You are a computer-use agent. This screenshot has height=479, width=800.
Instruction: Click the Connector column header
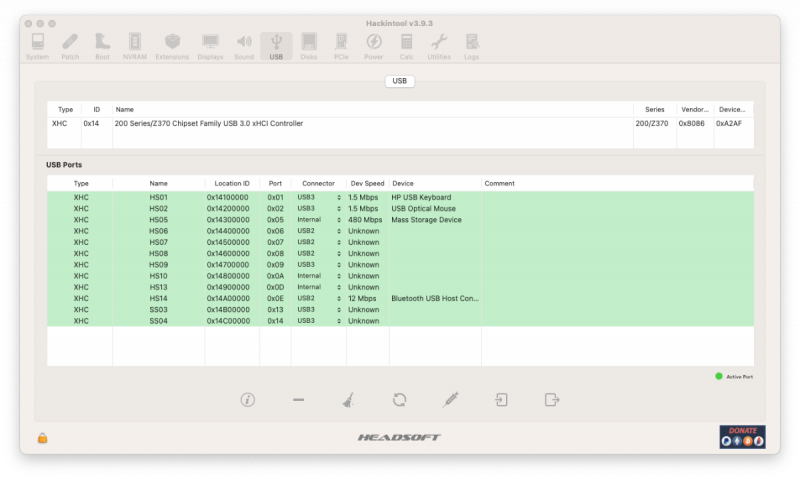pos(318,184)
